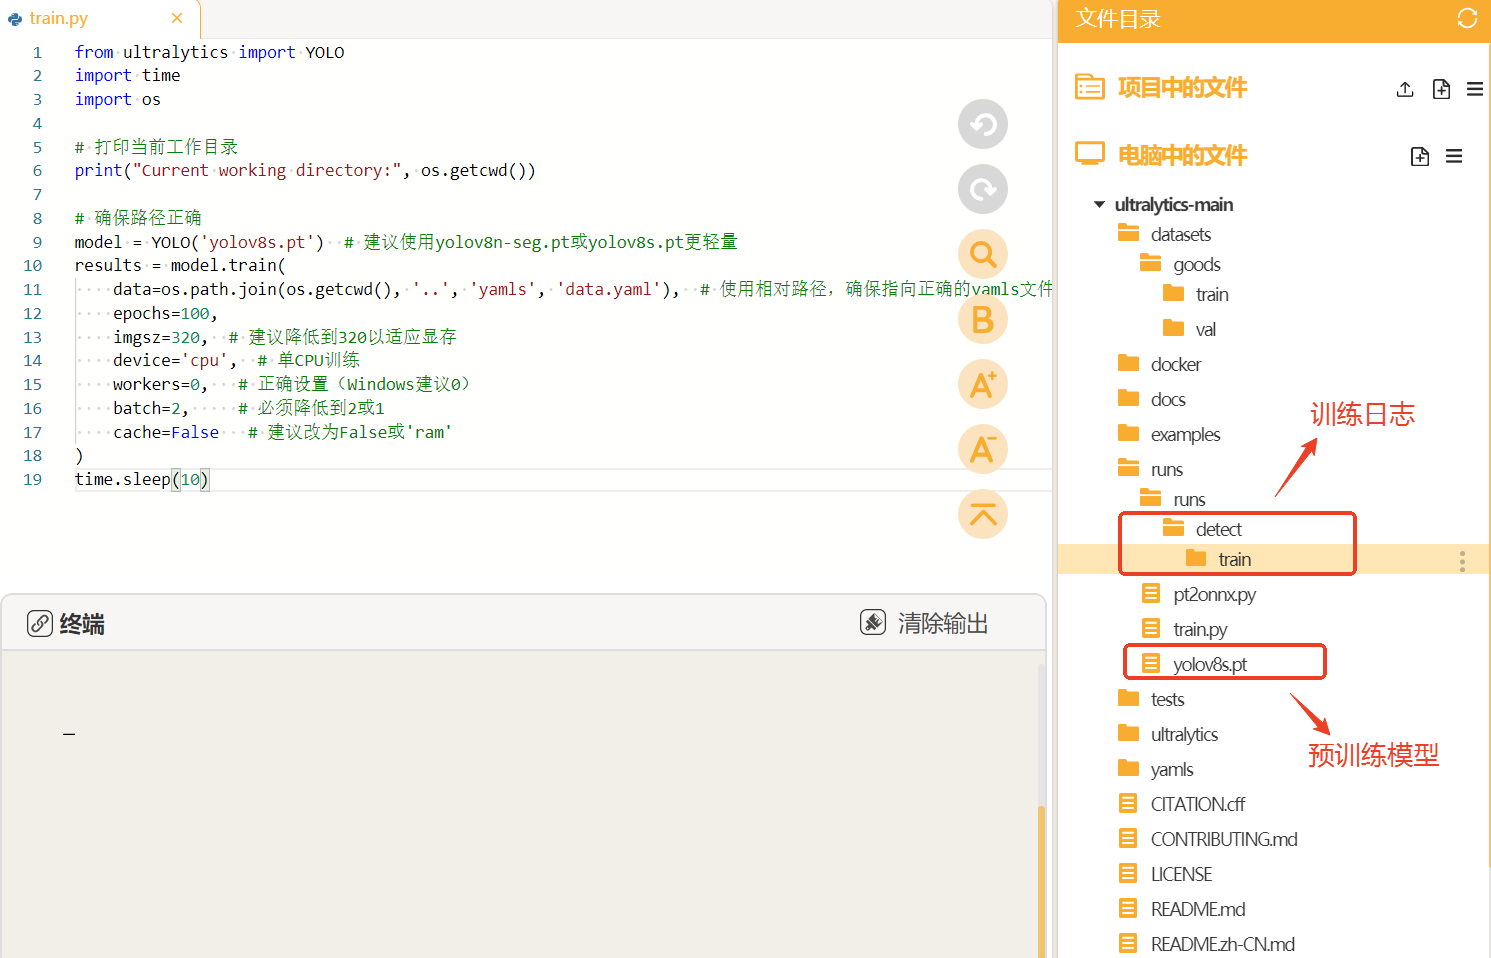This screenshot has height=958, width=1491.
Task: Open computer files menu icon
Action: pyautogui.click(x=1454, y=156)
